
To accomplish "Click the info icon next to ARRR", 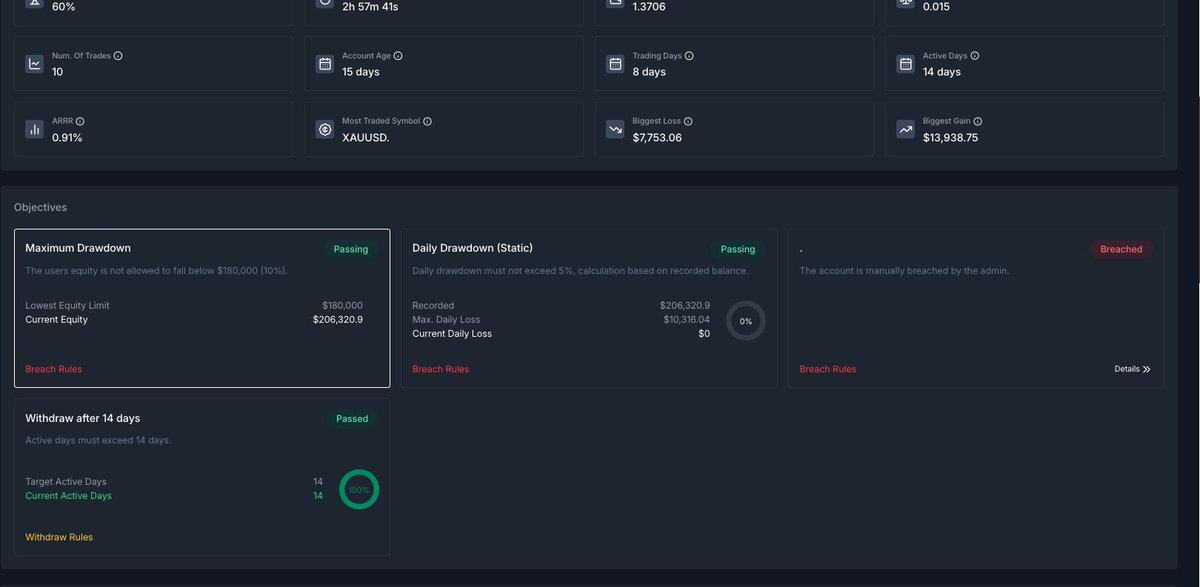I will coord(80,121).
